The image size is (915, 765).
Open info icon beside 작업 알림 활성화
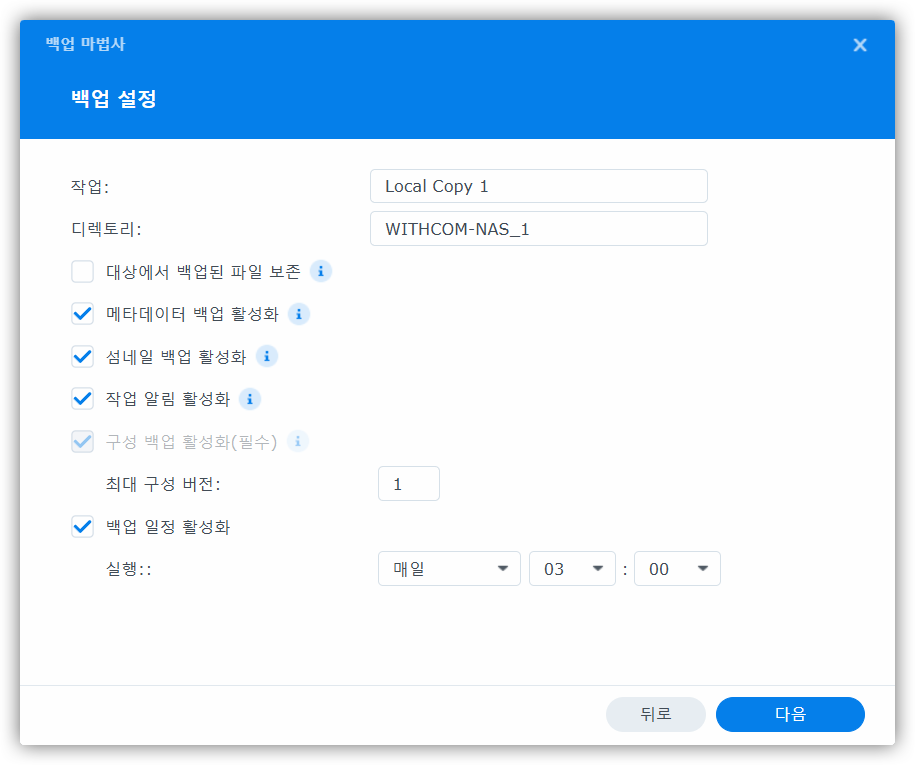click(x=250, y=399)
